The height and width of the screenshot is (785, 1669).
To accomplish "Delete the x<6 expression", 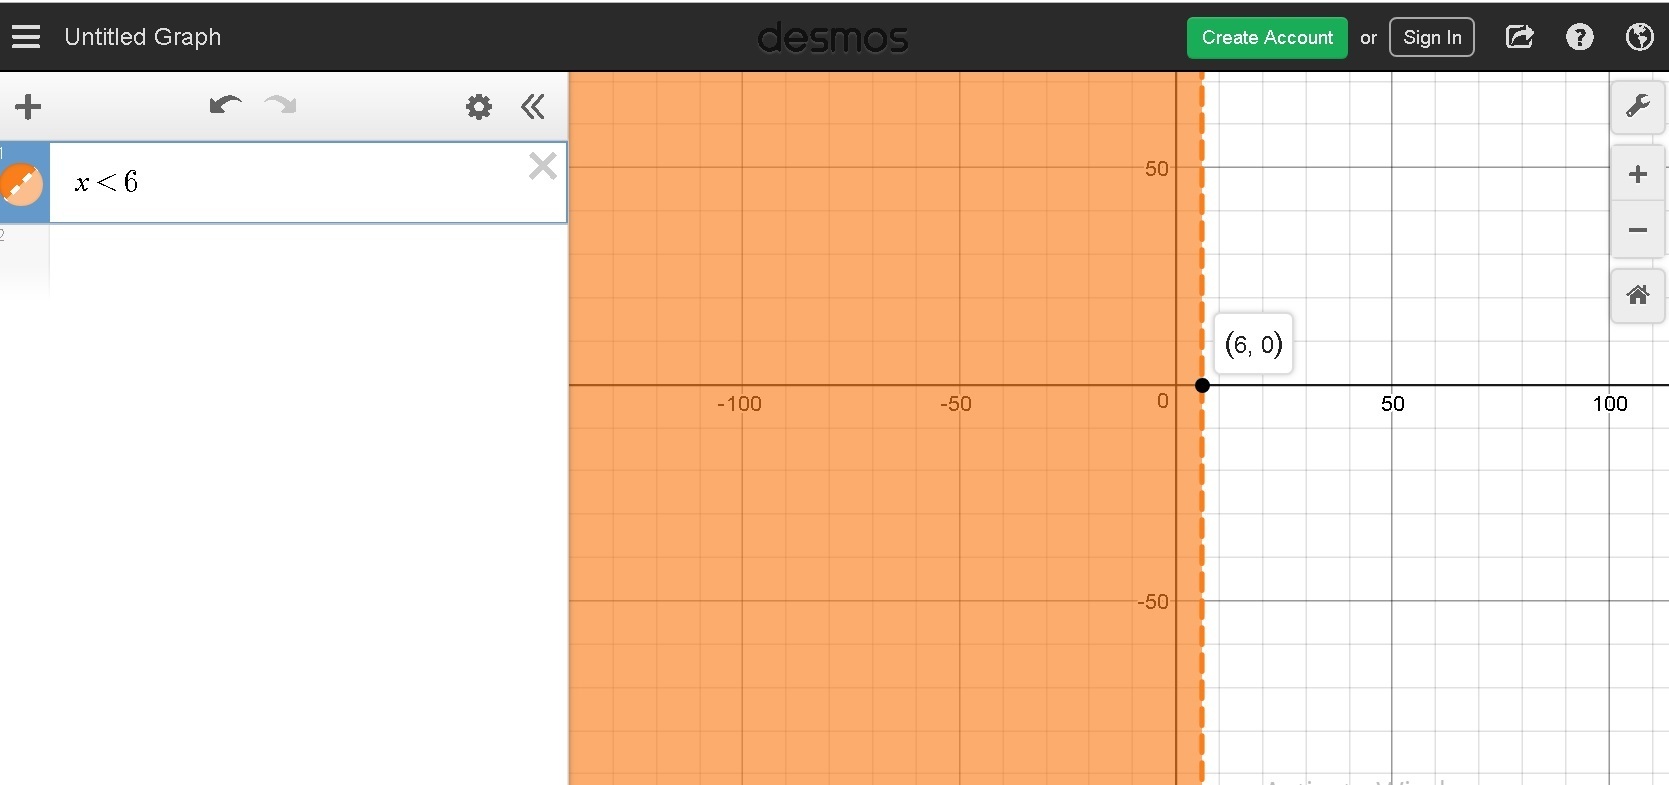I will [542, 165].
